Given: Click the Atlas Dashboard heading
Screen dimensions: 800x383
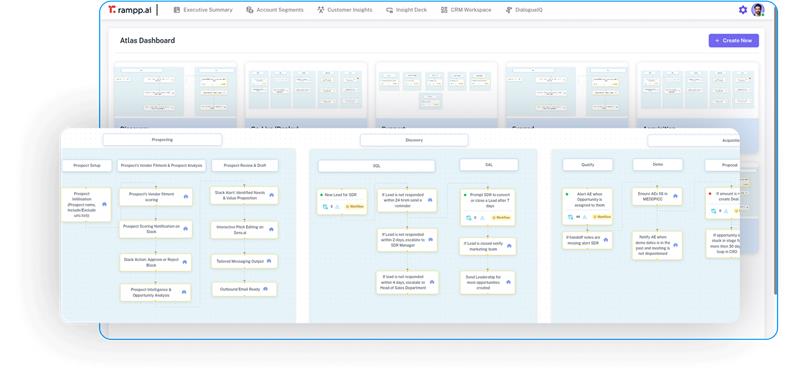Looking at the screenshot, I should (147, 41).
